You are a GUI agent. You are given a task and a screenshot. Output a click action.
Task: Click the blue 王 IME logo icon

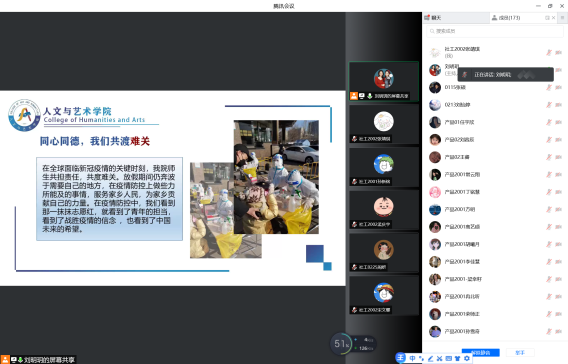pos(401,358)
